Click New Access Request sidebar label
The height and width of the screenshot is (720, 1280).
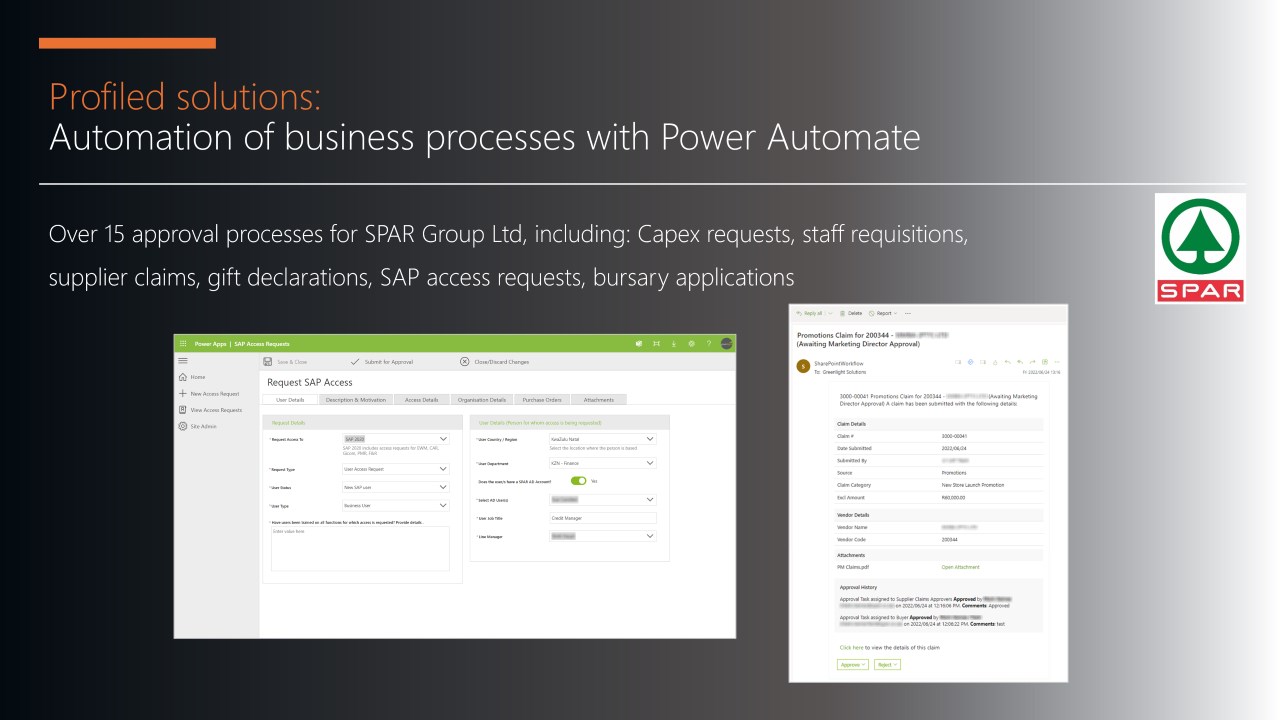(x=215, y=394)
